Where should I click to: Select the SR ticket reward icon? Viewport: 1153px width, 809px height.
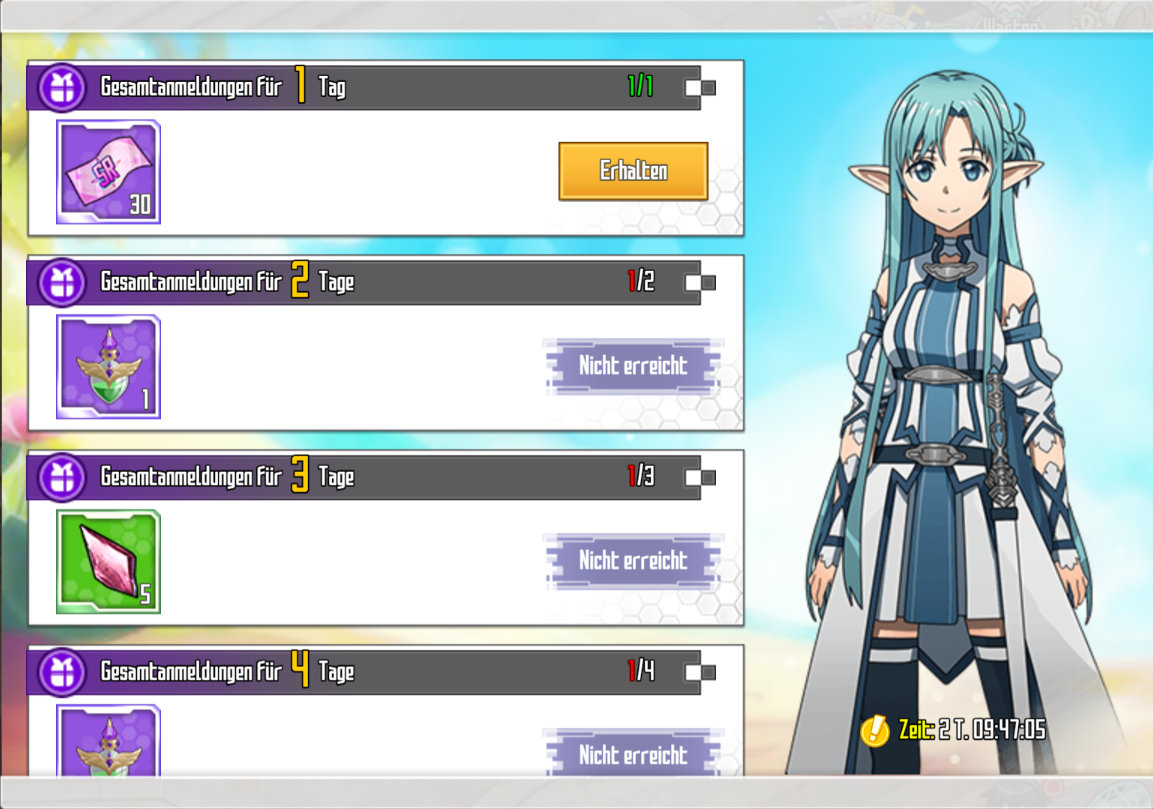tap(108, 172)
